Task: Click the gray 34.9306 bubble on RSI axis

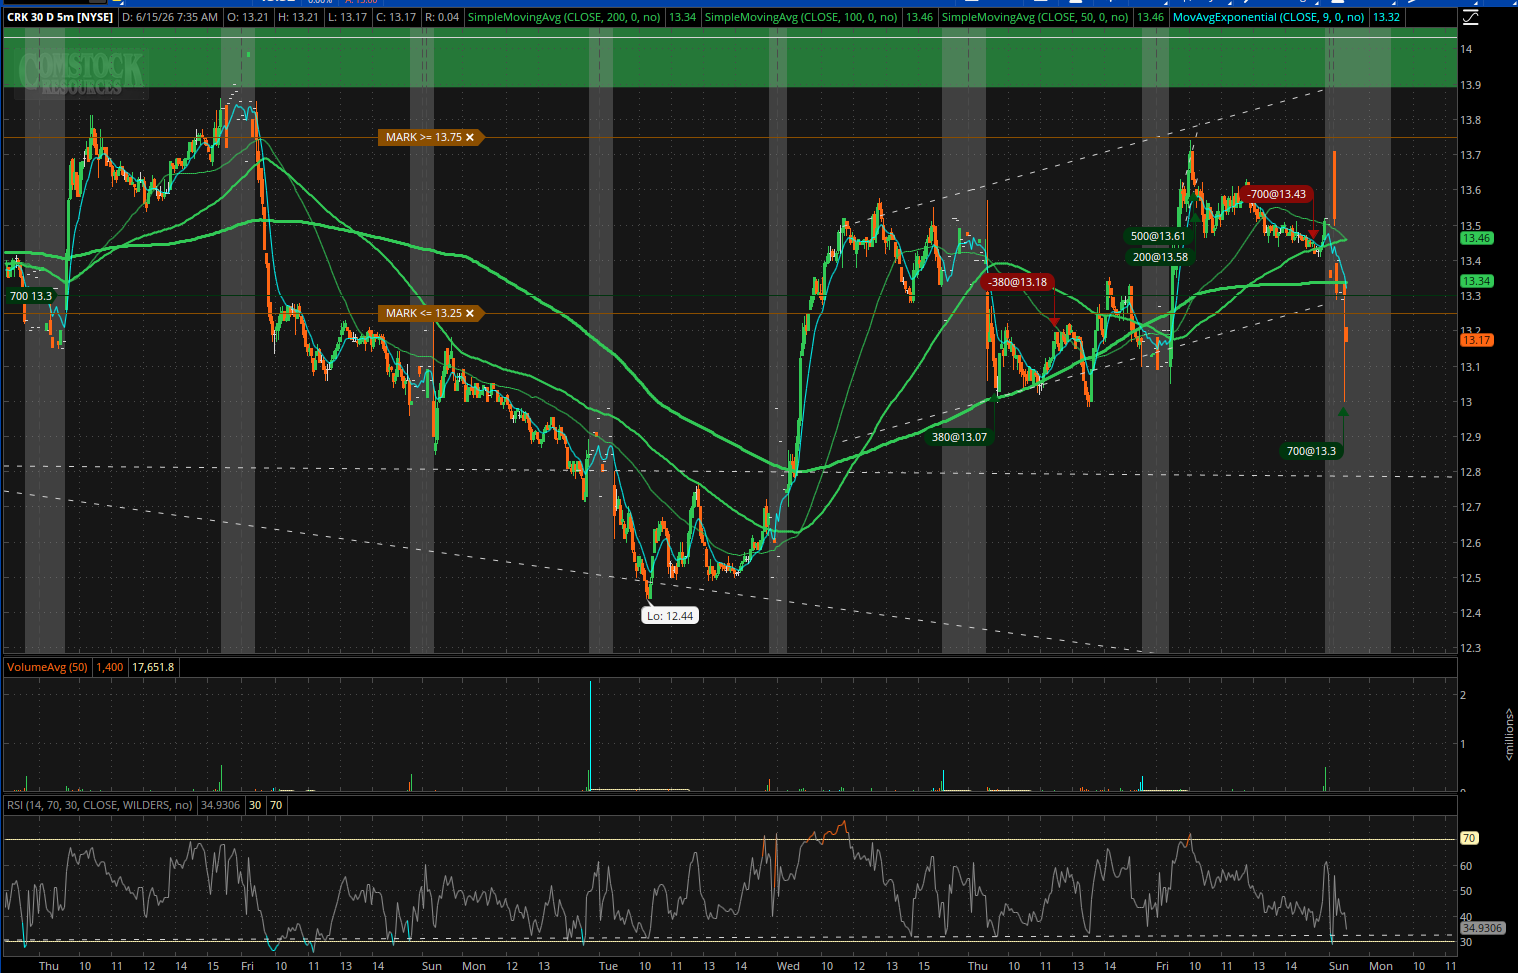Action: (x=1482, y=928)
